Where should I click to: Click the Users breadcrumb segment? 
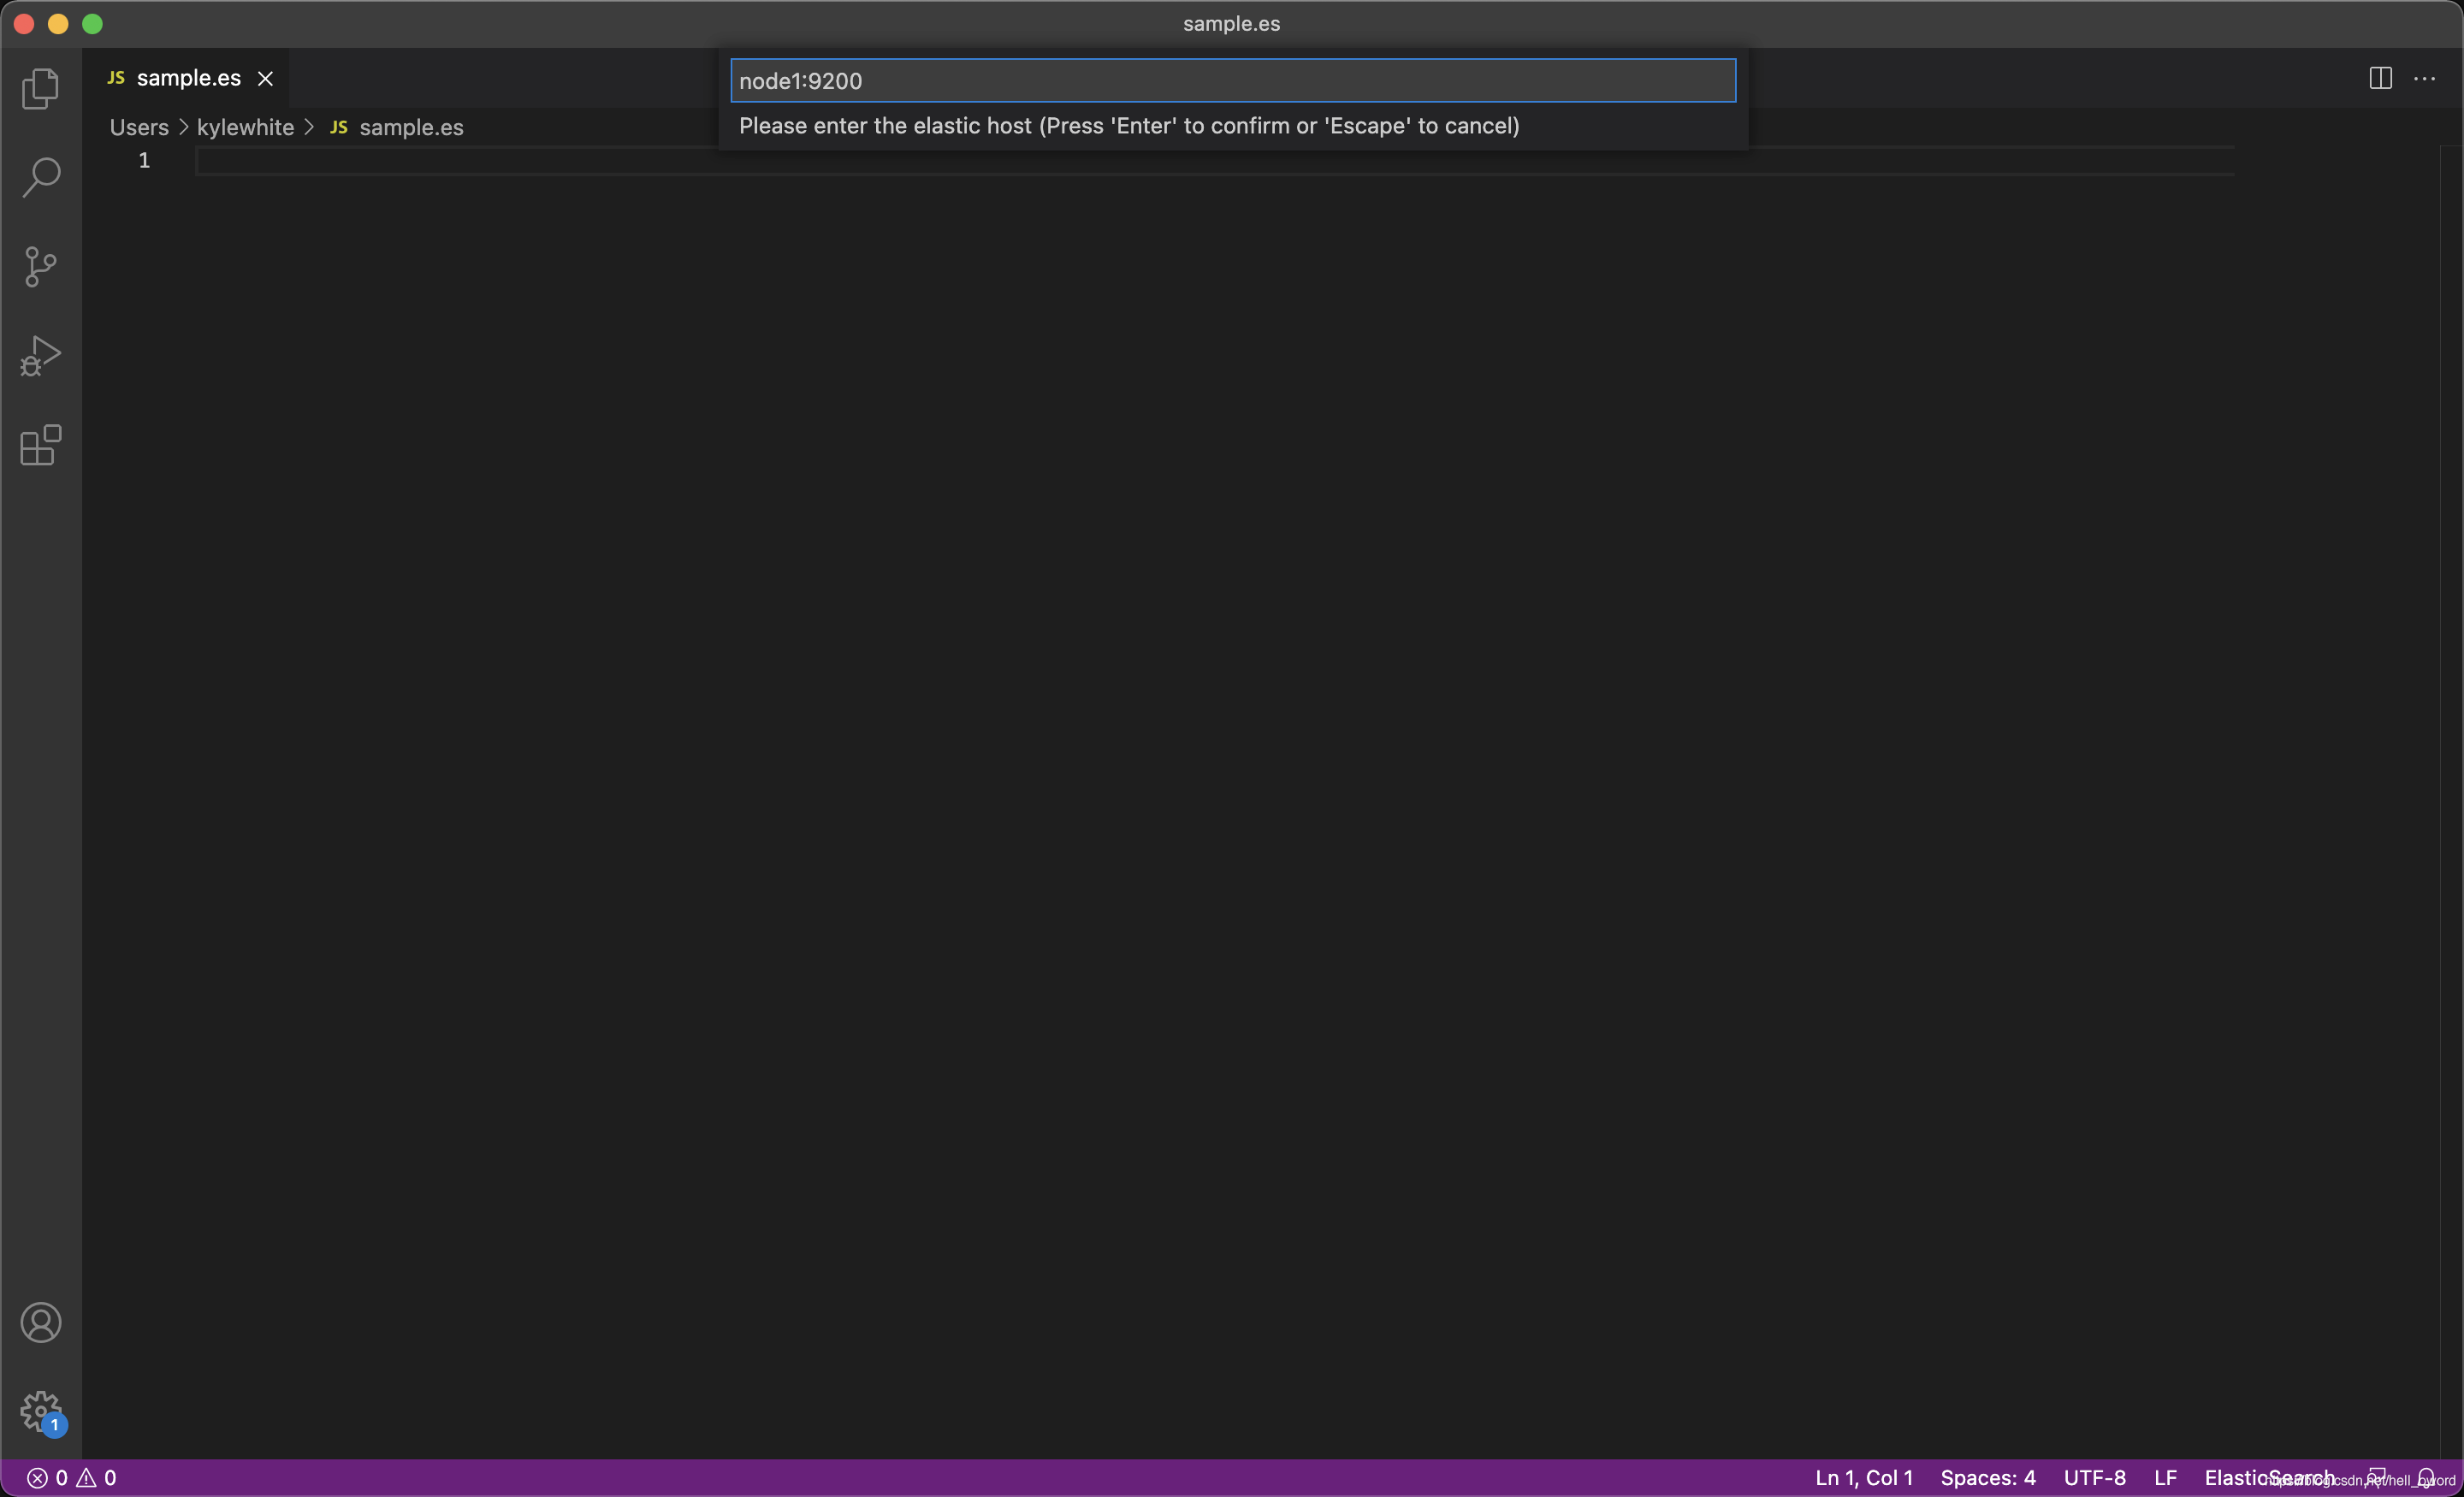tap(139, 127)
